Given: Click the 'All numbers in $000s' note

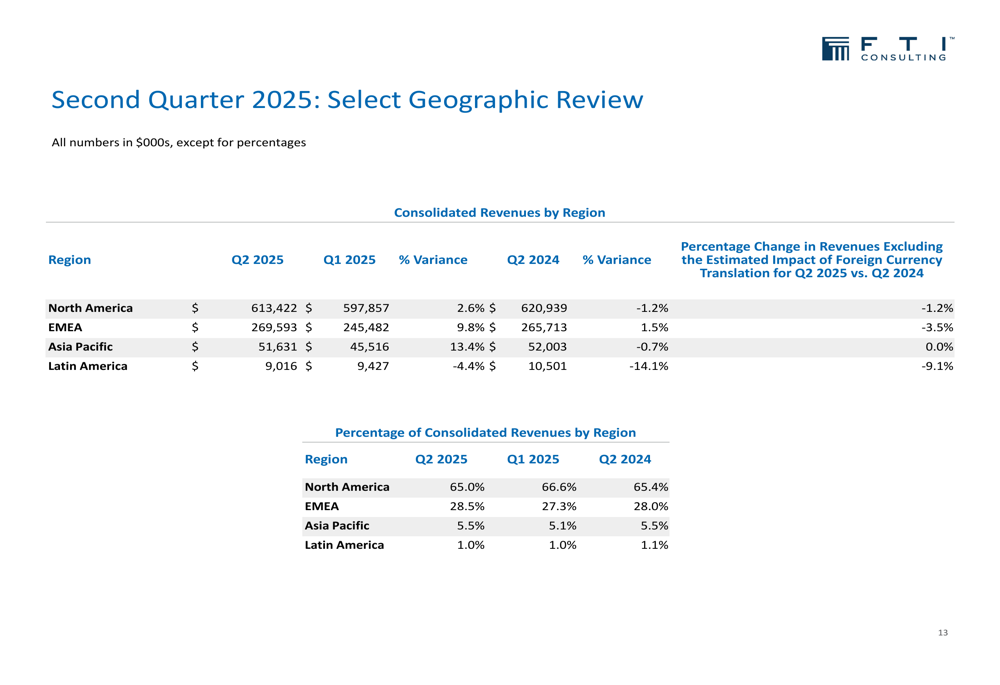Looking at the screenshot, I should 178,142.
